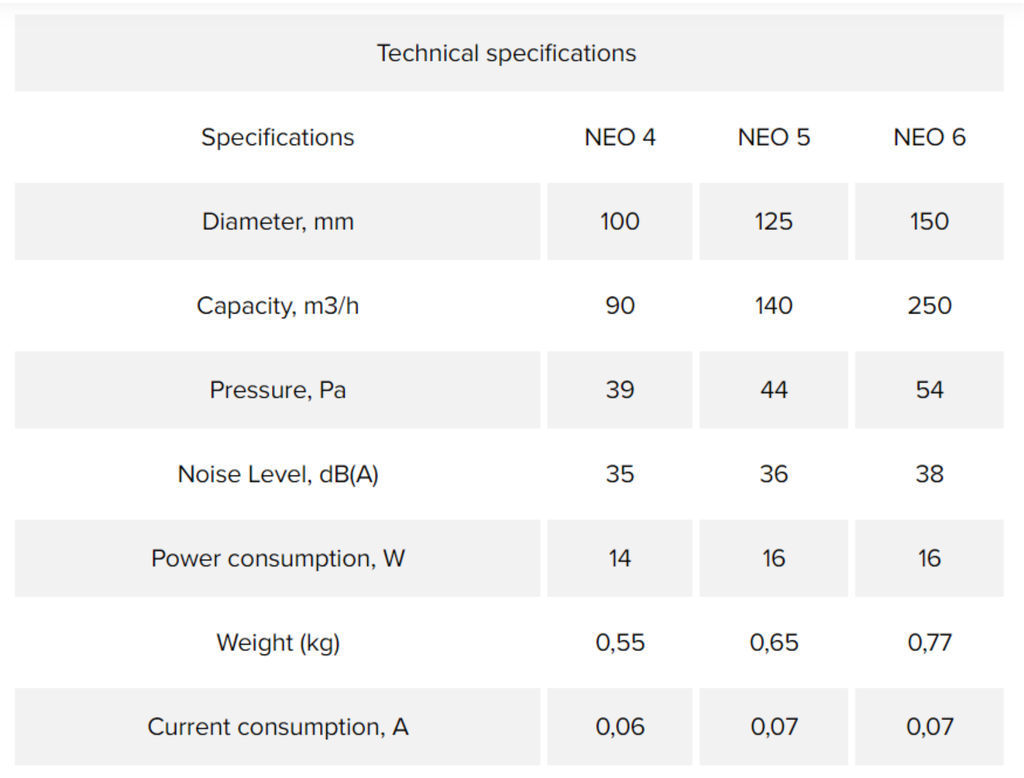Viewport: 1024px width, 778px height.
Task: Select the NEO 5 column heading
Action: (774, 137)
